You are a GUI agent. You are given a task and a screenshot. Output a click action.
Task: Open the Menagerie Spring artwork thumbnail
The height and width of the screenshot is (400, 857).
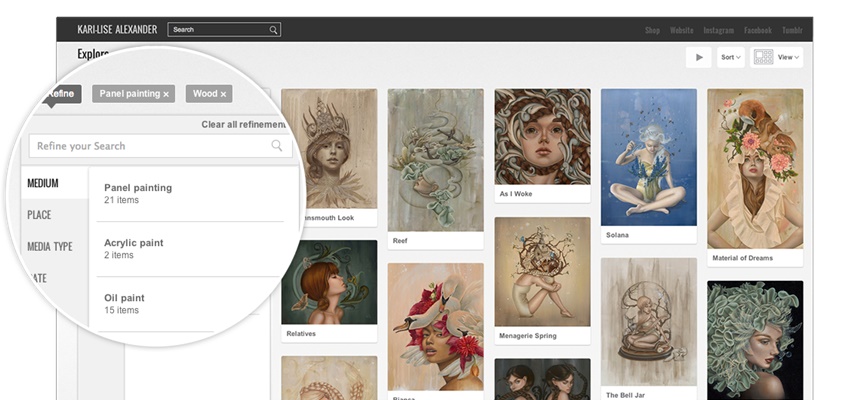[542, 272]
